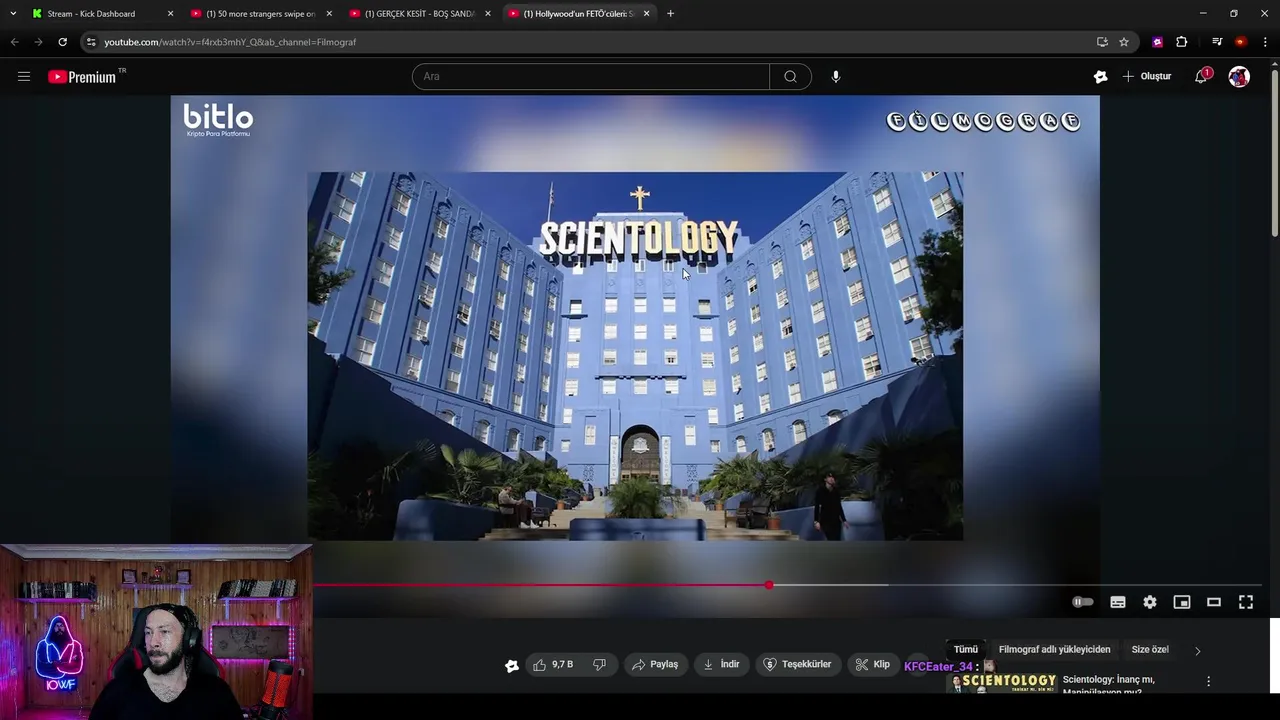Enable miniplayer mode
The height and width of the screenshot is (720, 1280).
(x=1182, y=602)
